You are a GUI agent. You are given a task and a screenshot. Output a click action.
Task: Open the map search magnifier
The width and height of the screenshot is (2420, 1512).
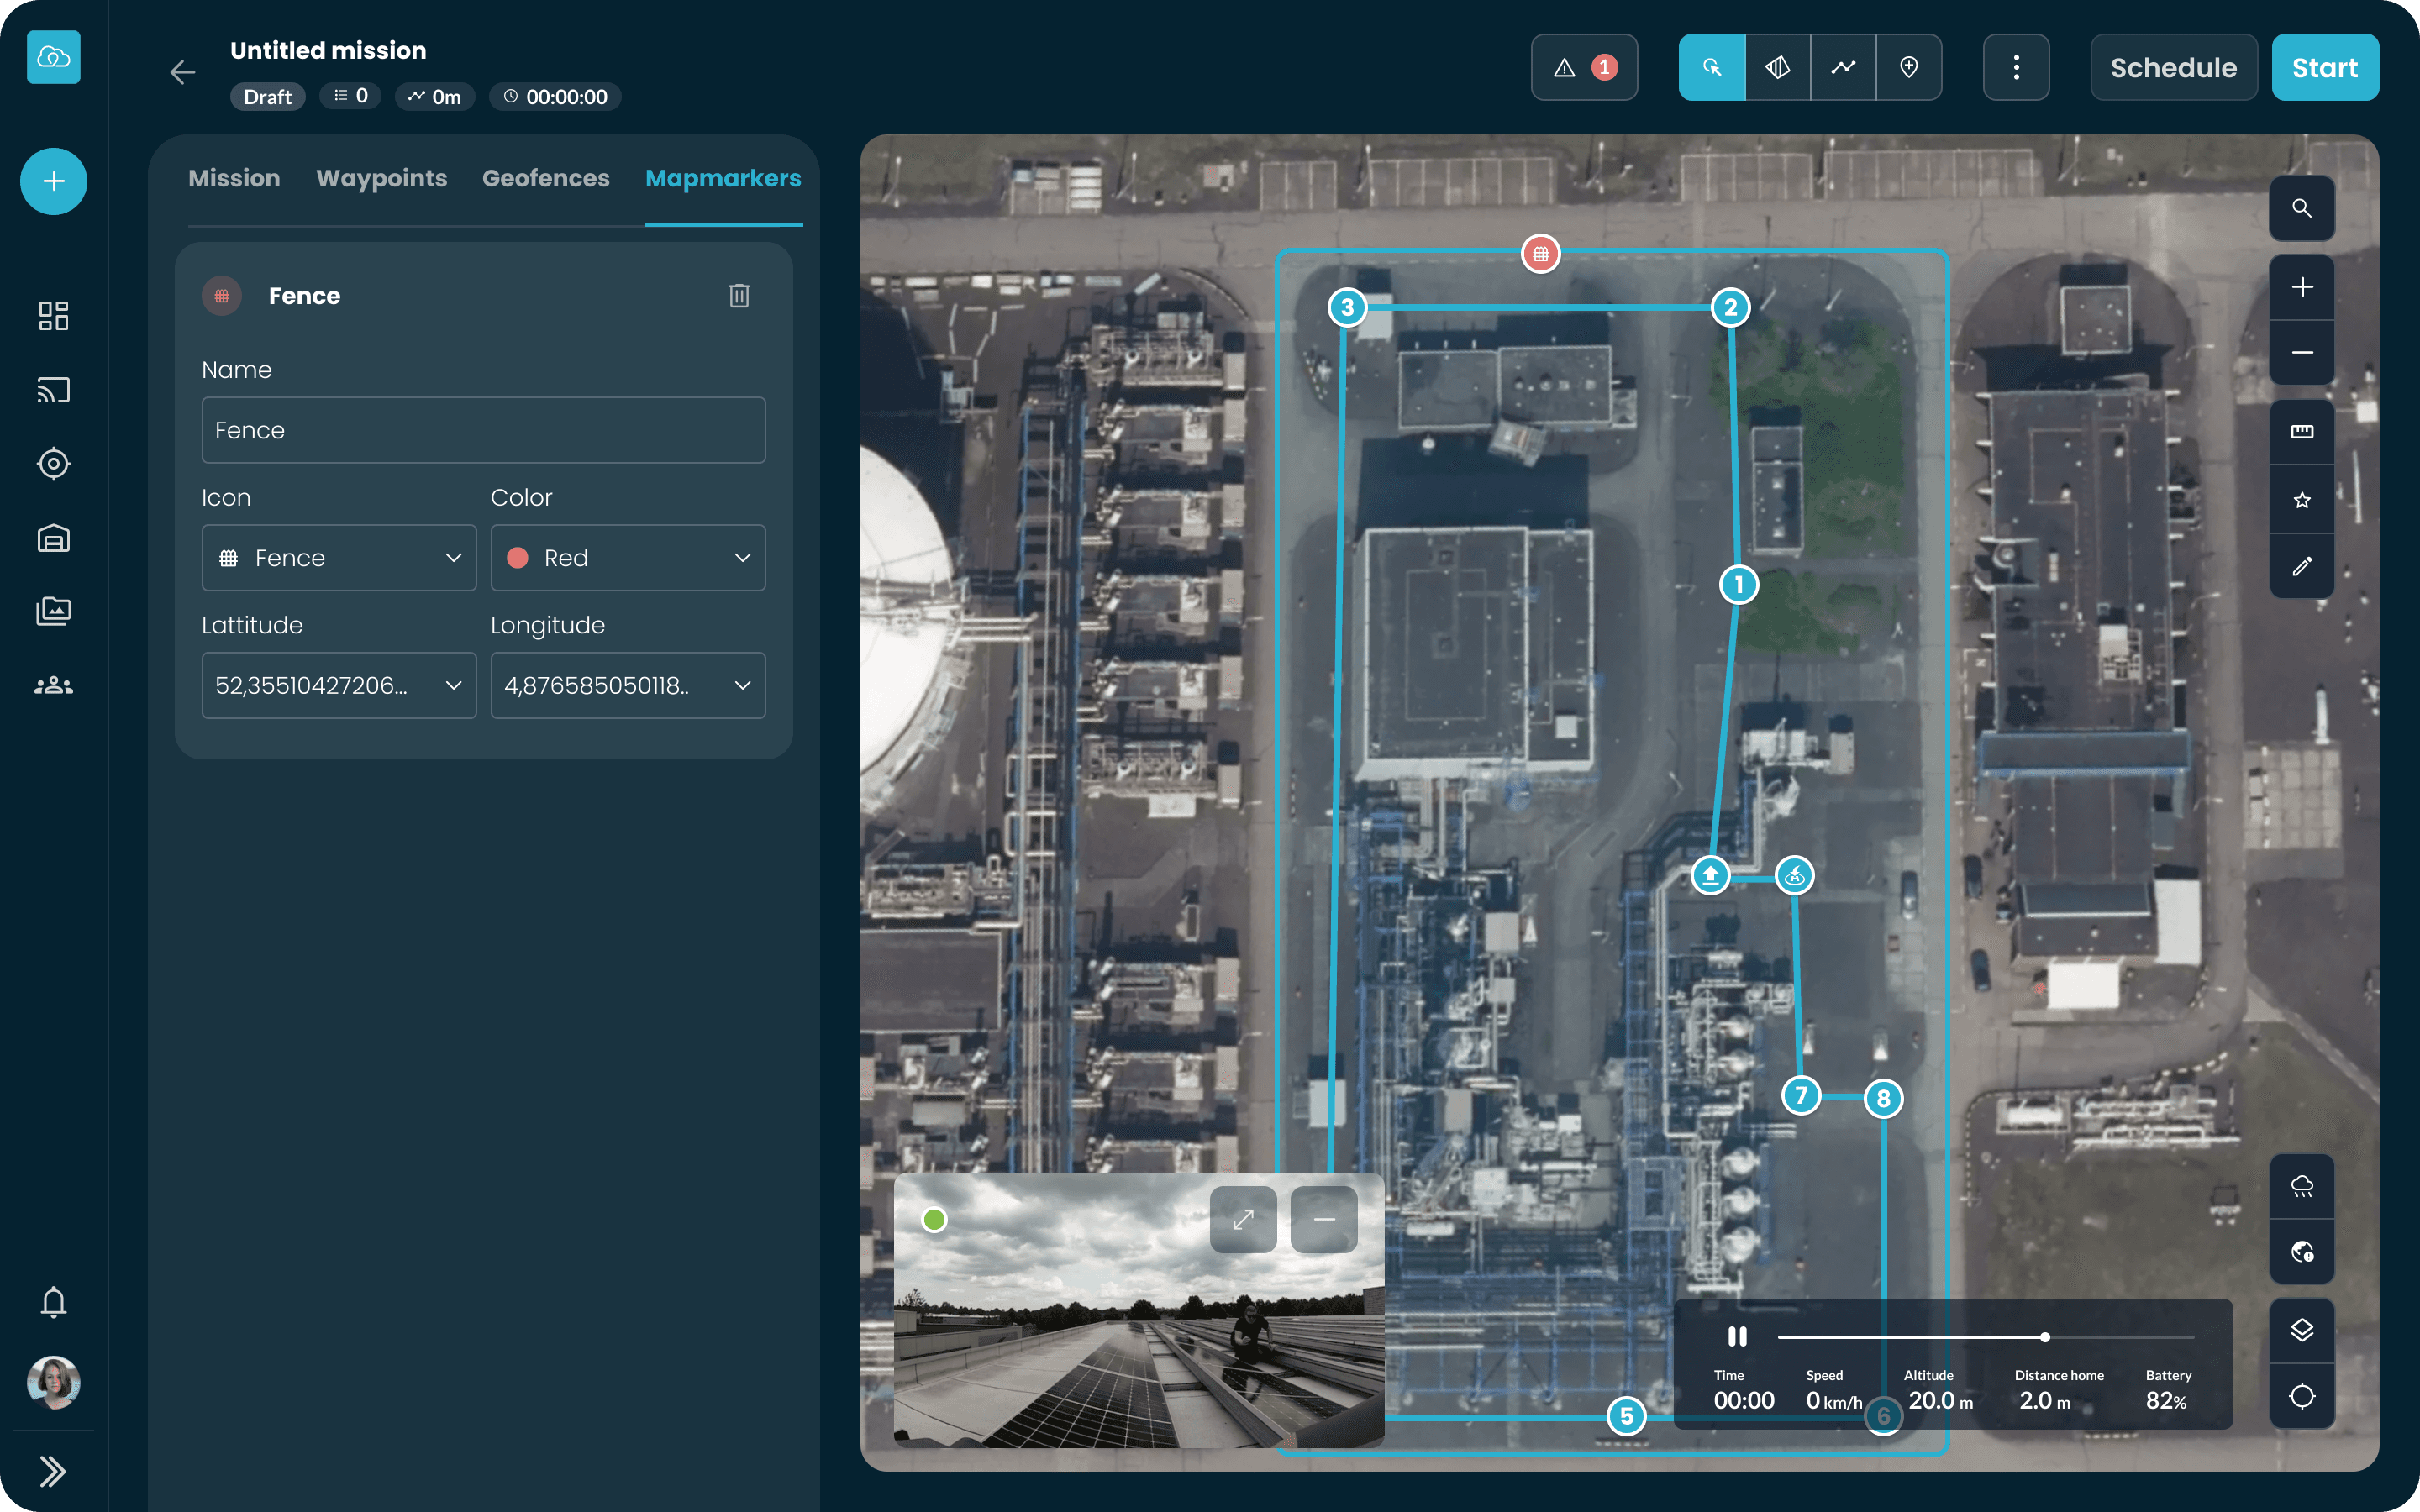click(2302, 208)
